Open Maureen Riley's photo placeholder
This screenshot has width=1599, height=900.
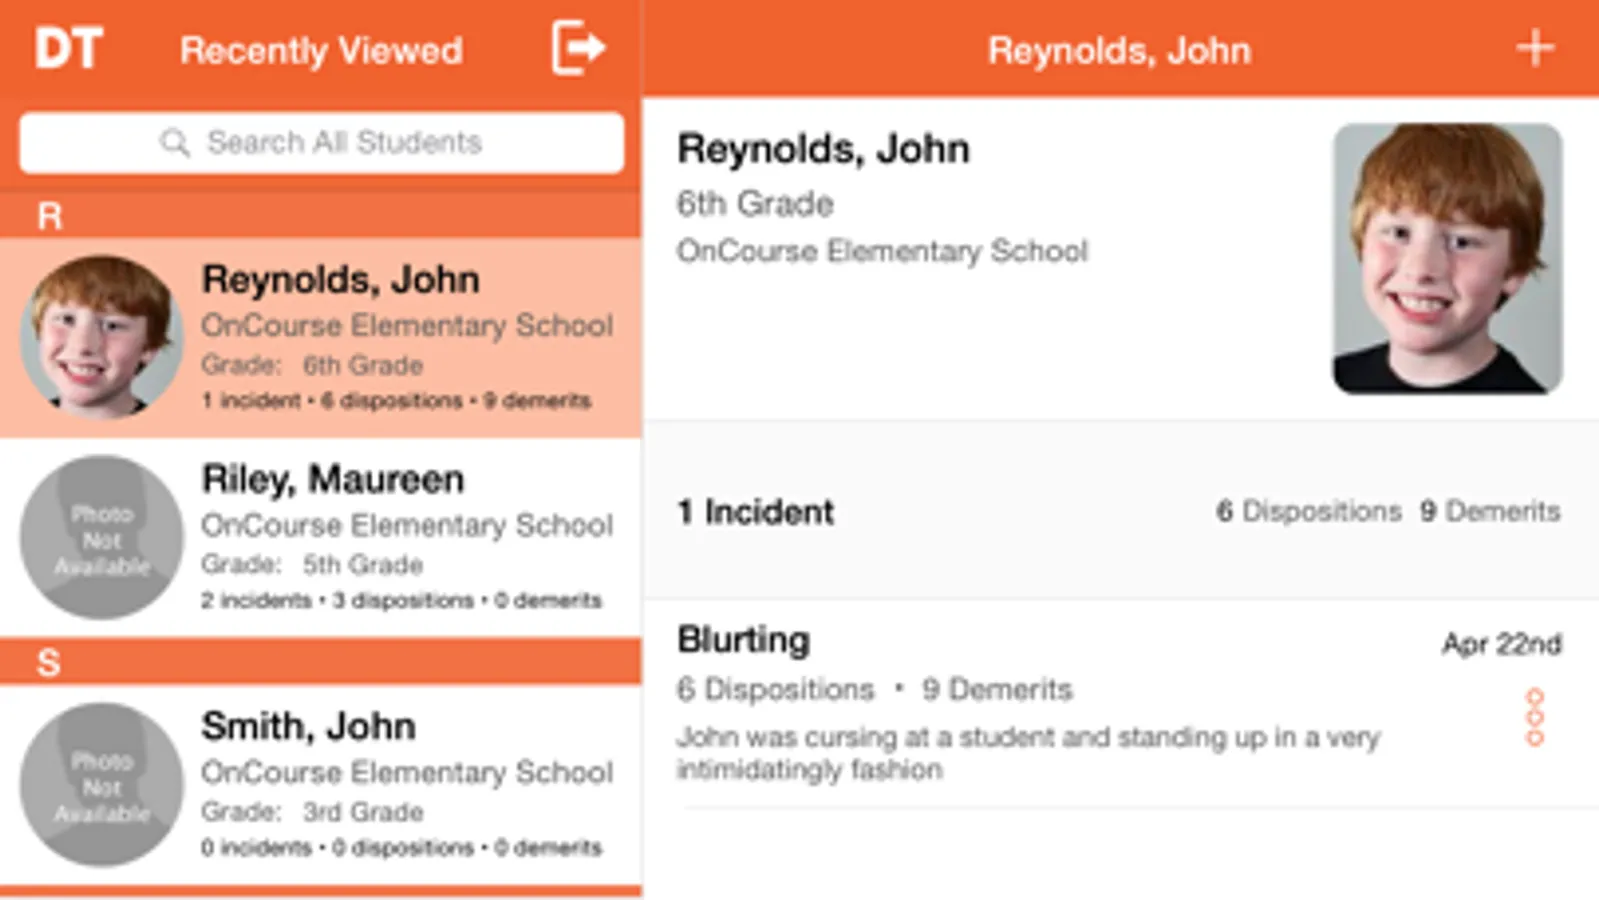[x=101, y=537]
